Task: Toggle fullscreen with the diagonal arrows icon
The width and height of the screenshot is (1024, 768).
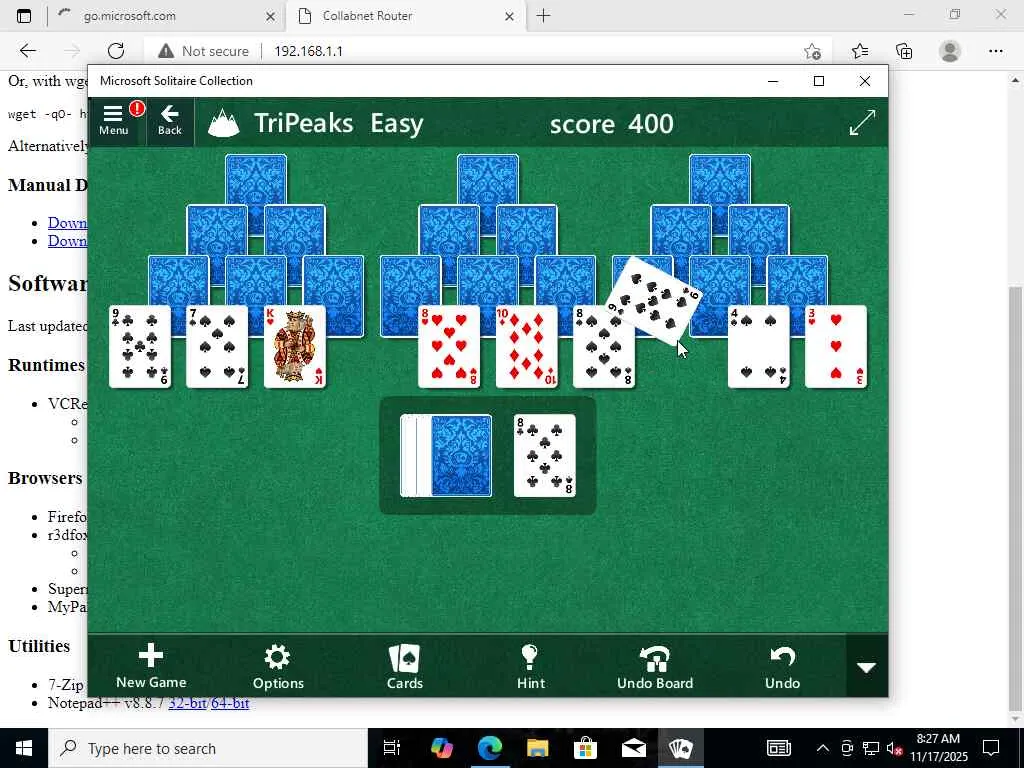Action: click(862, 123)
